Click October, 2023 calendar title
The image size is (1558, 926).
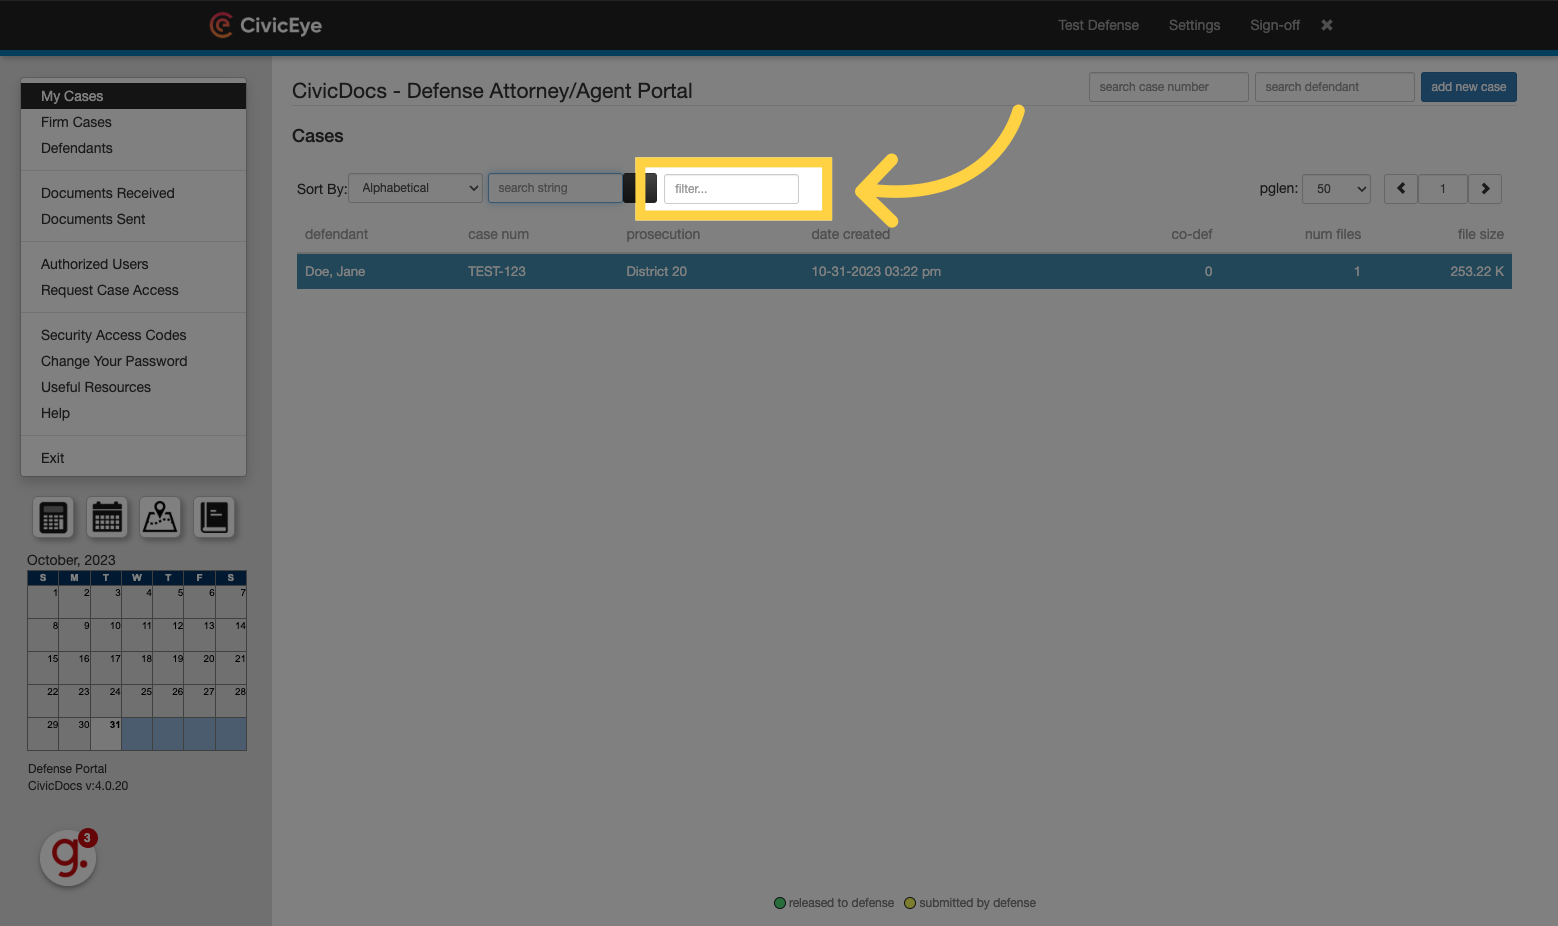click(71, 560)
